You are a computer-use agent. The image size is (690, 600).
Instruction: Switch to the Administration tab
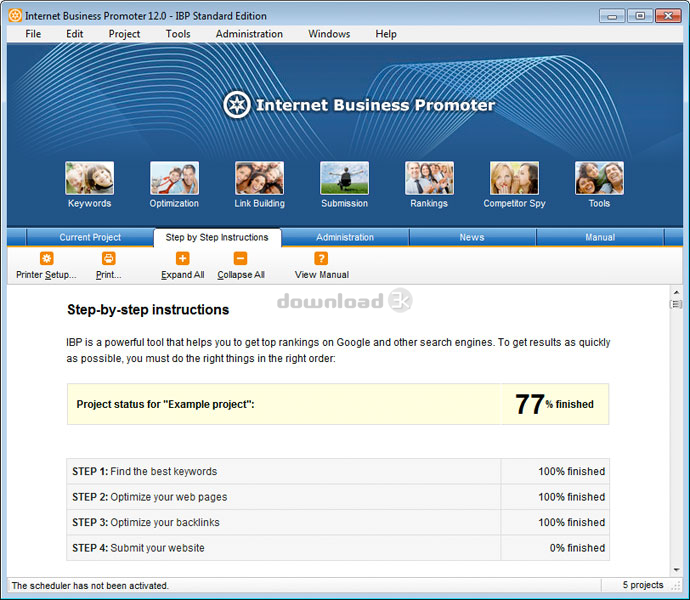pyautogui.click(x=345, y=237)
